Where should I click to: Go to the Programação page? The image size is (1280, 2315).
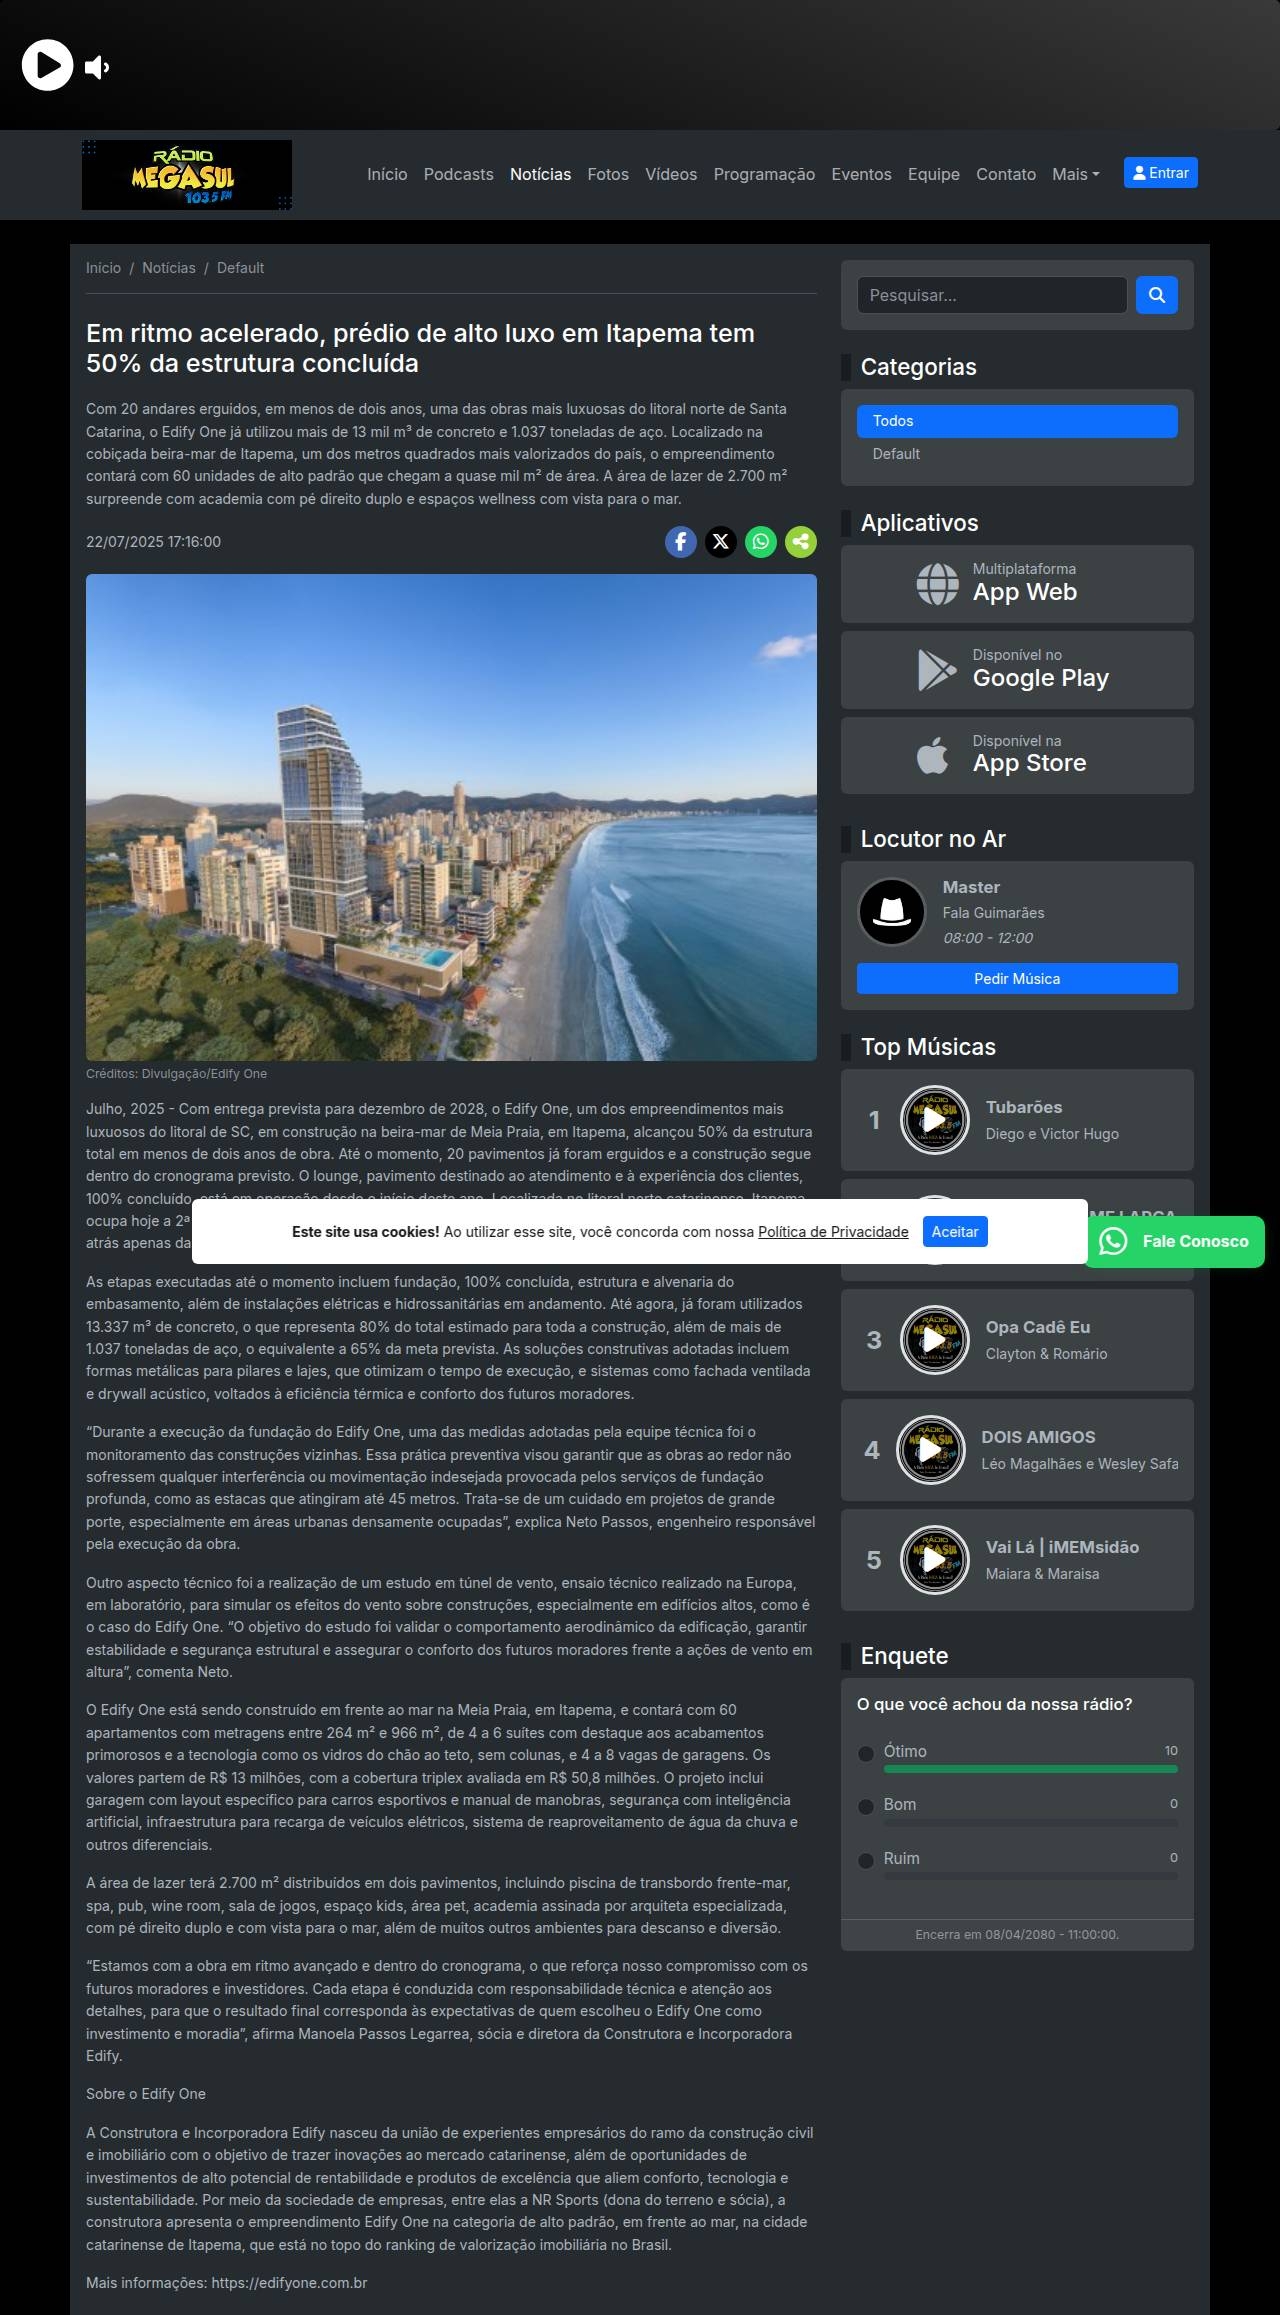pos(764,174)
